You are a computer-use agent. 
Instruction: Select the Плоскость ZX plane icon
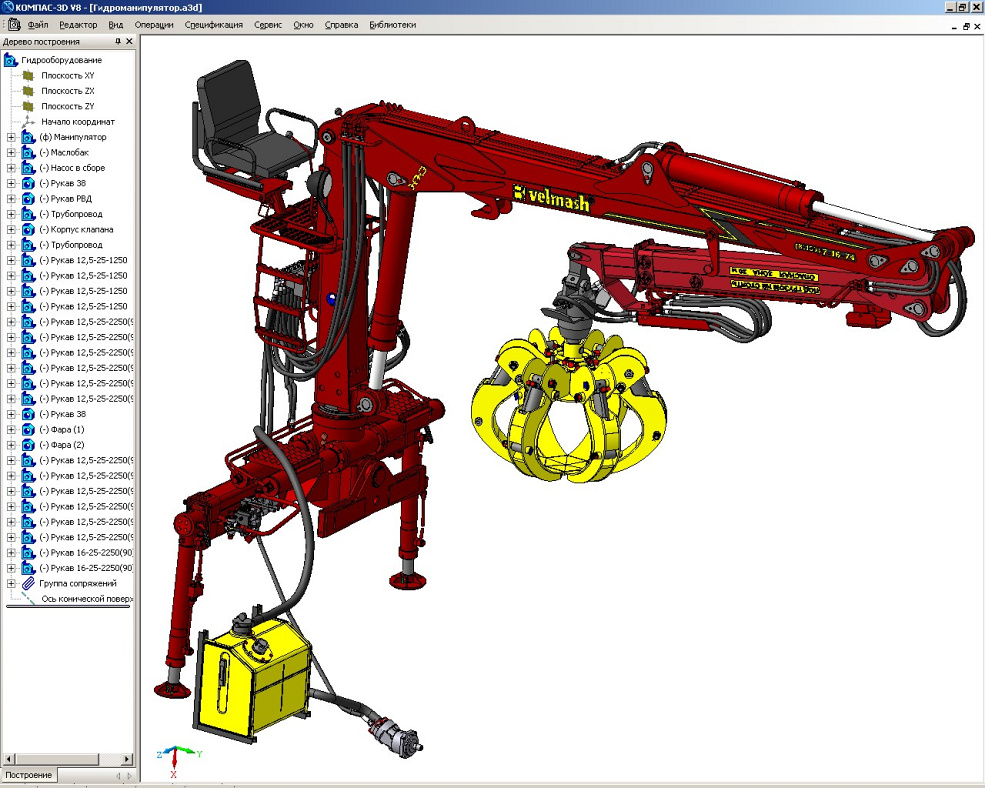tap(29, 91)
